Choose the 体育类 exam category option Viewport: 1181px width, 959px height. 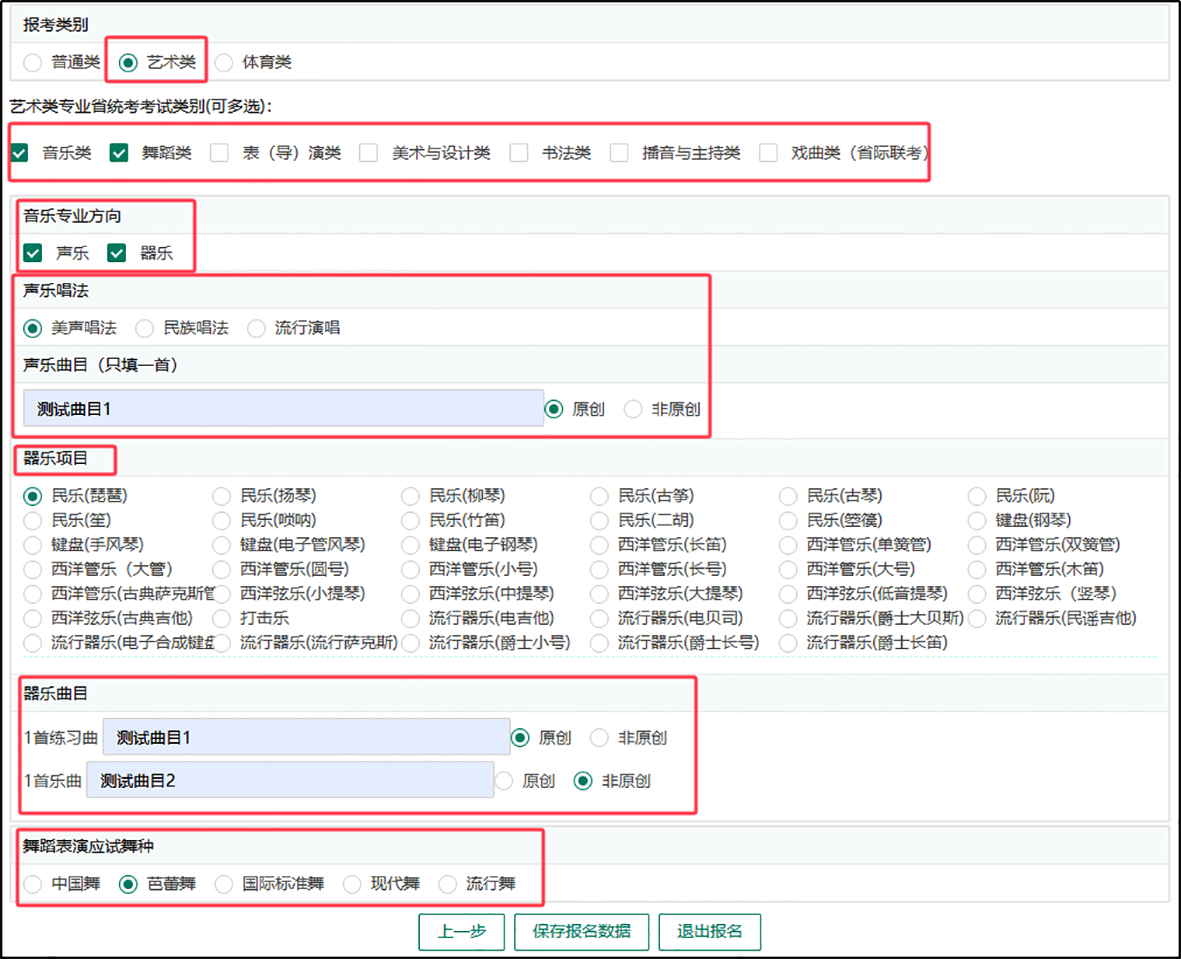click(224, 62)
